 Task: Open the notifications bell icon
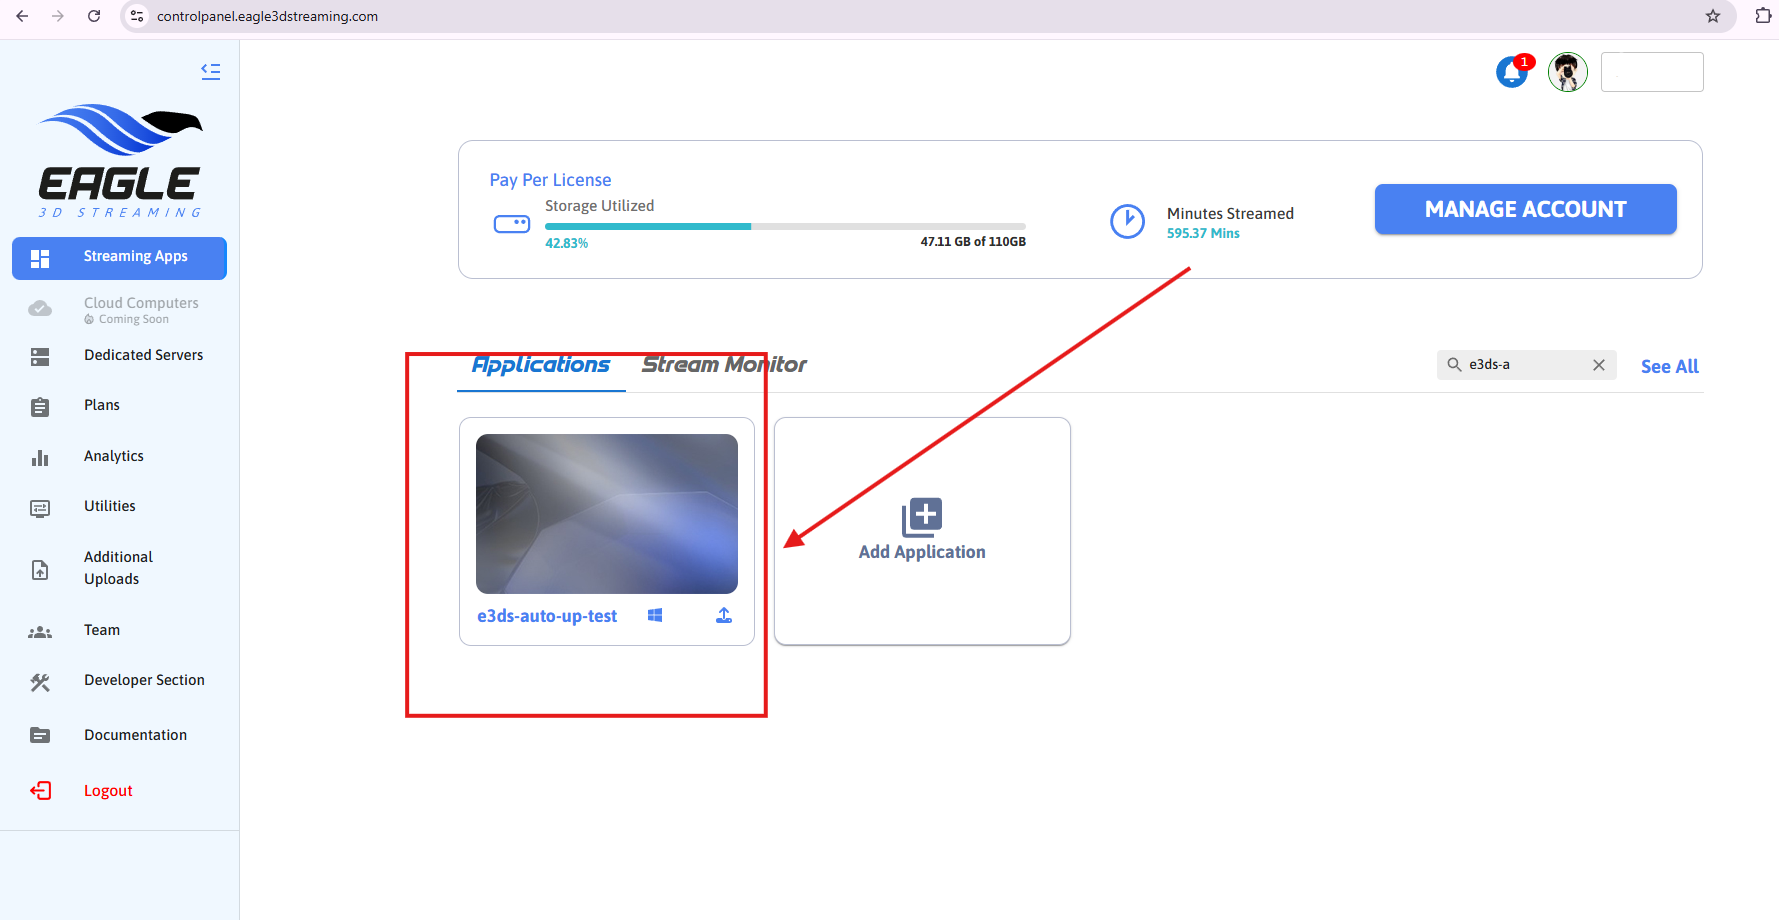pyautogui.click(x=1511, y=72)
